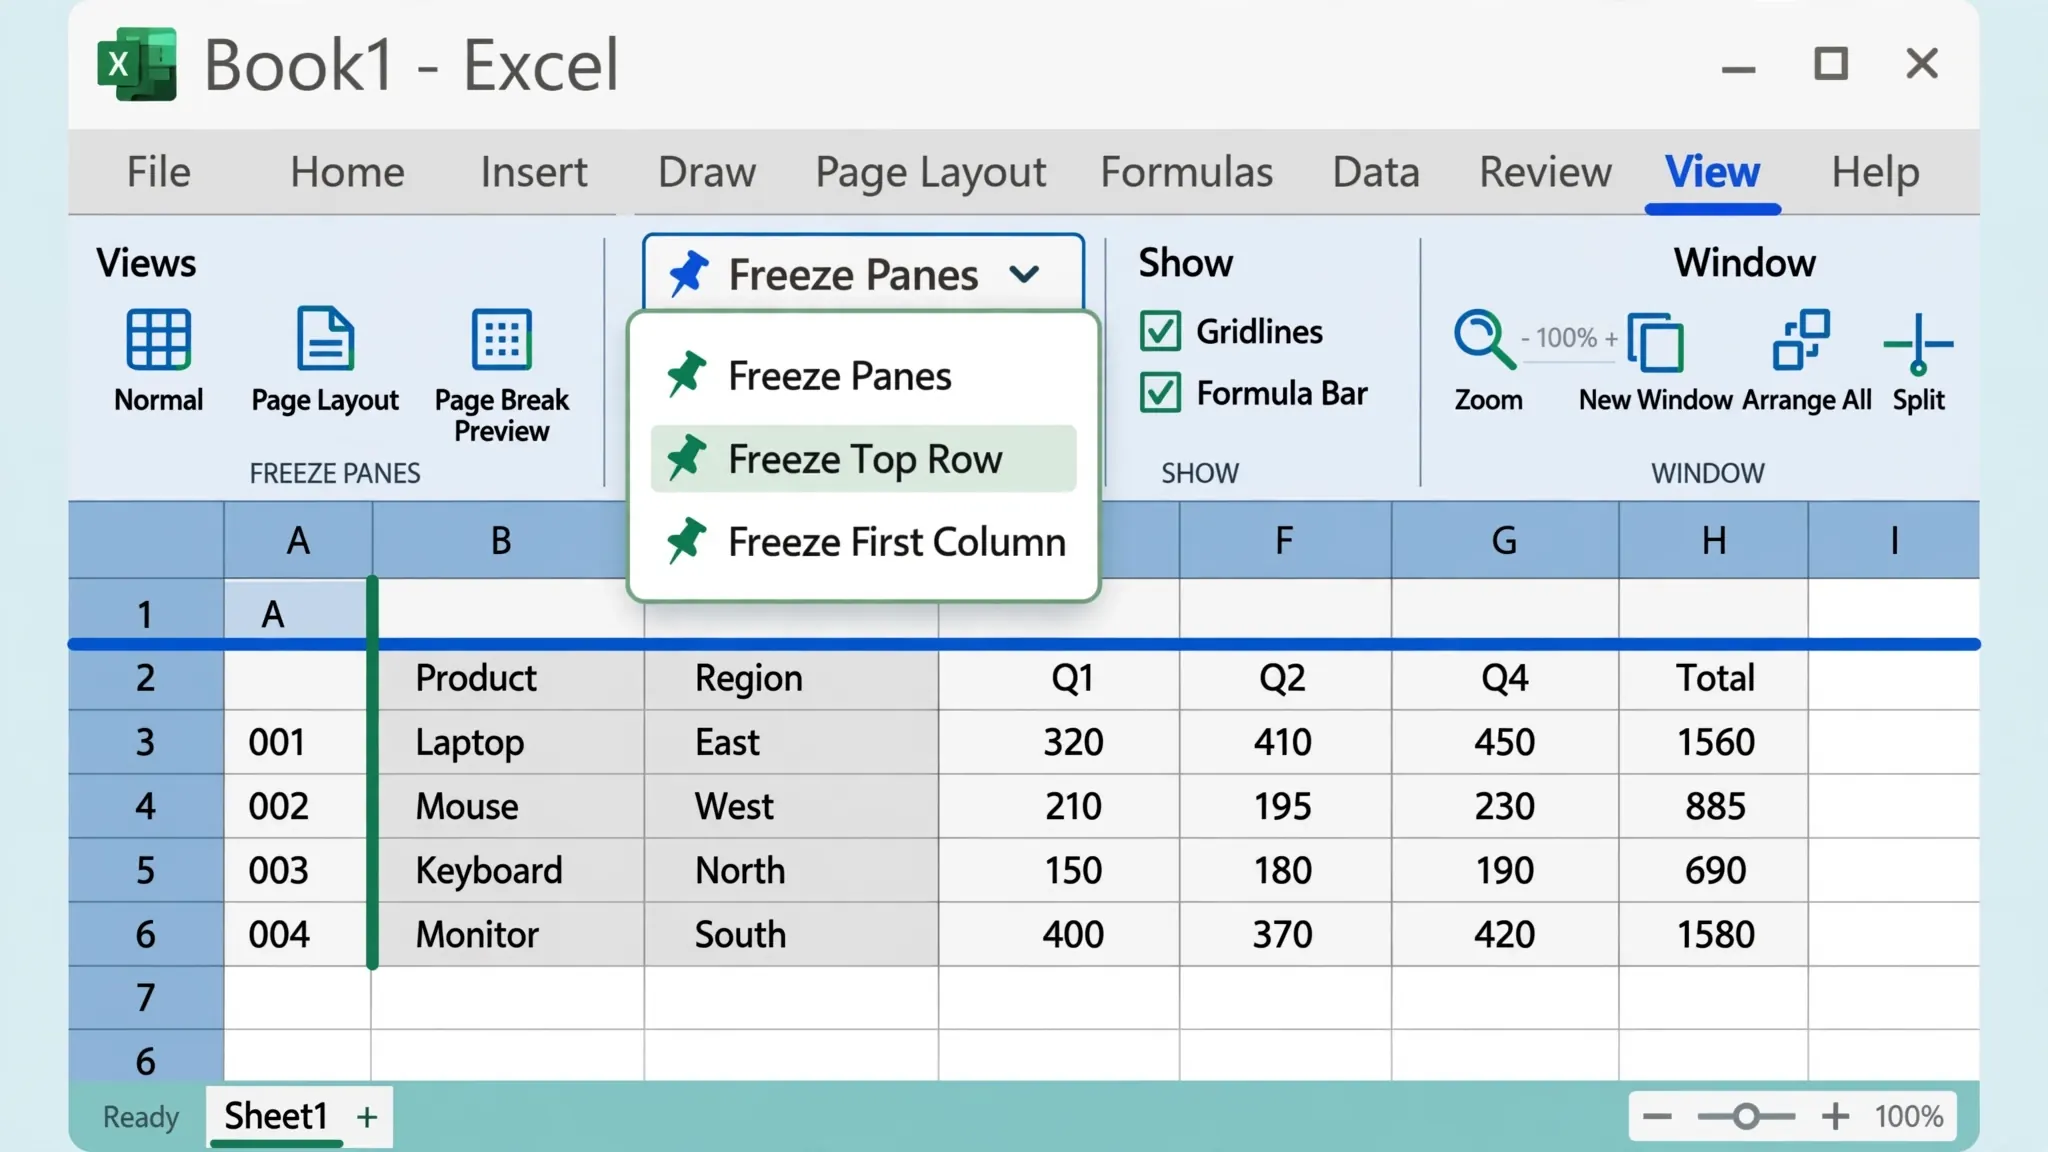Click zoom out minus in status bar
This screenshot has height=1152, width=2048.
(x=1657, y=1117)
